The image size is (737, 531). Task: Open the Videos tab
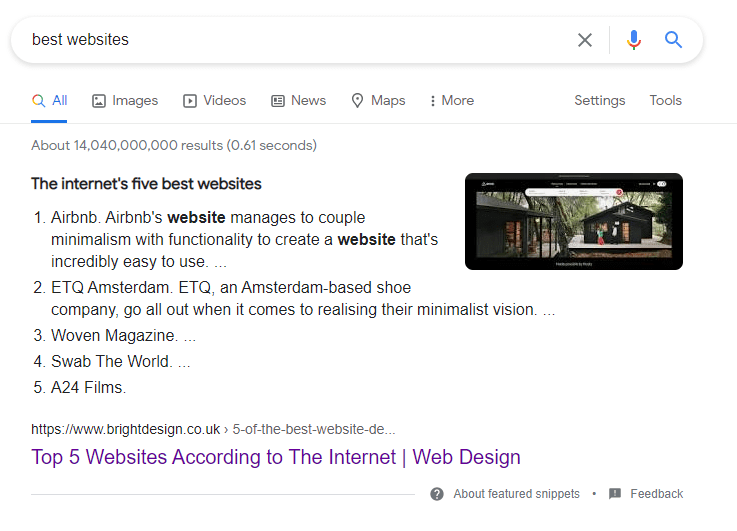pos(215,101)
